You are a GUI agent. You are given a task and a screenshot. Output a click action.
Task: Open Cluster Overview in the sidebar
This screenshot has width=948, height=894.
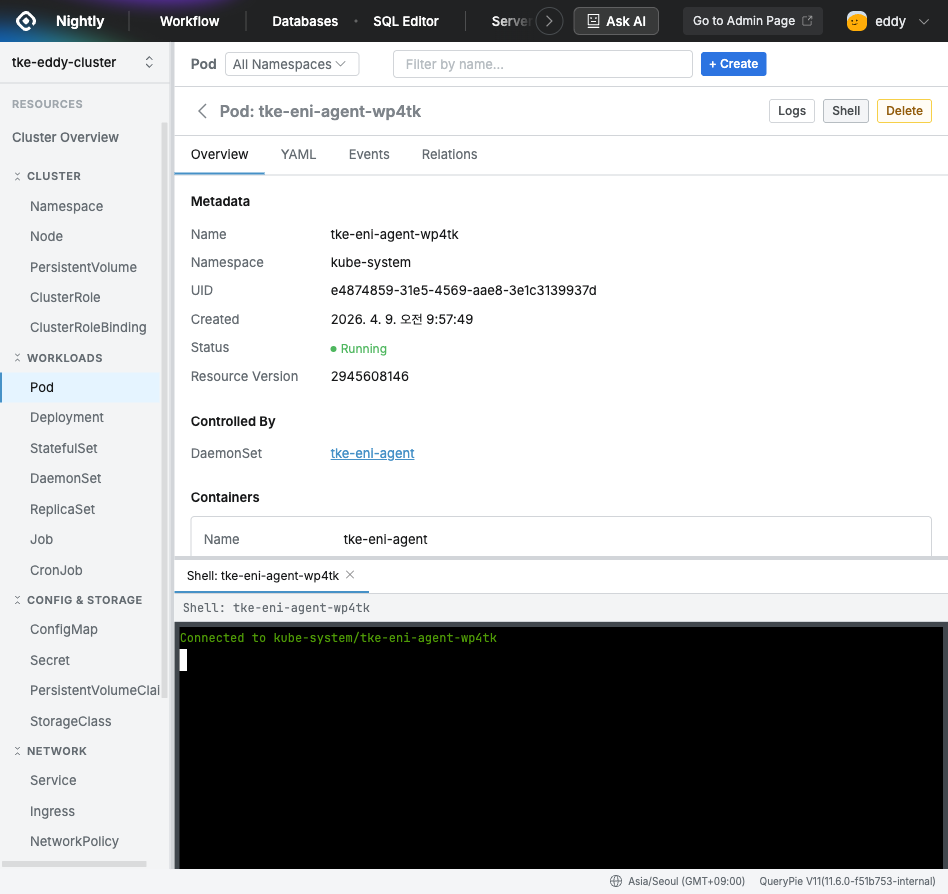pyautogui.click(x=65, y=138)
